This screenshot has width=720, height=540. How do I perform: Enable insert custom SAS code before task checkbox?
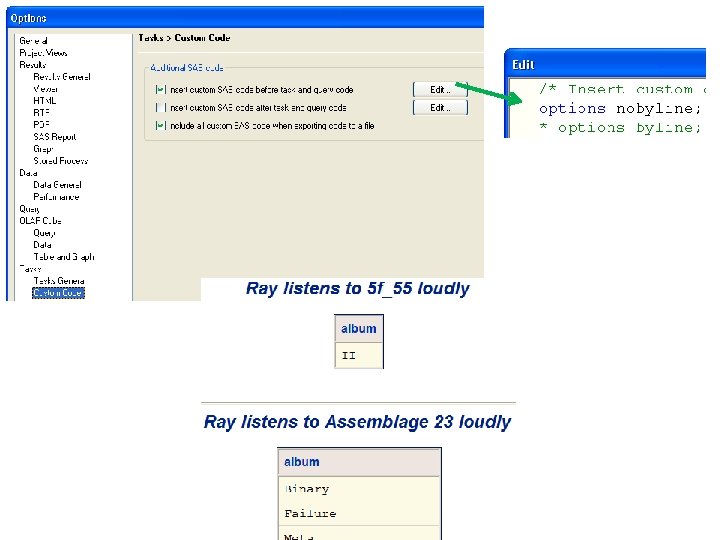pos(160,90)
